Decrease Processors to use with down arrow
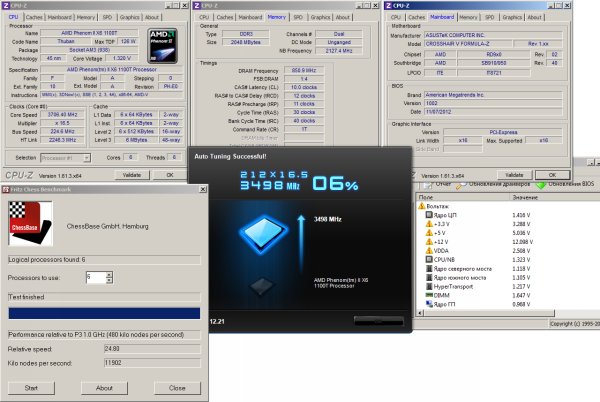Viewport: 600px width, 402px height. 109,280
